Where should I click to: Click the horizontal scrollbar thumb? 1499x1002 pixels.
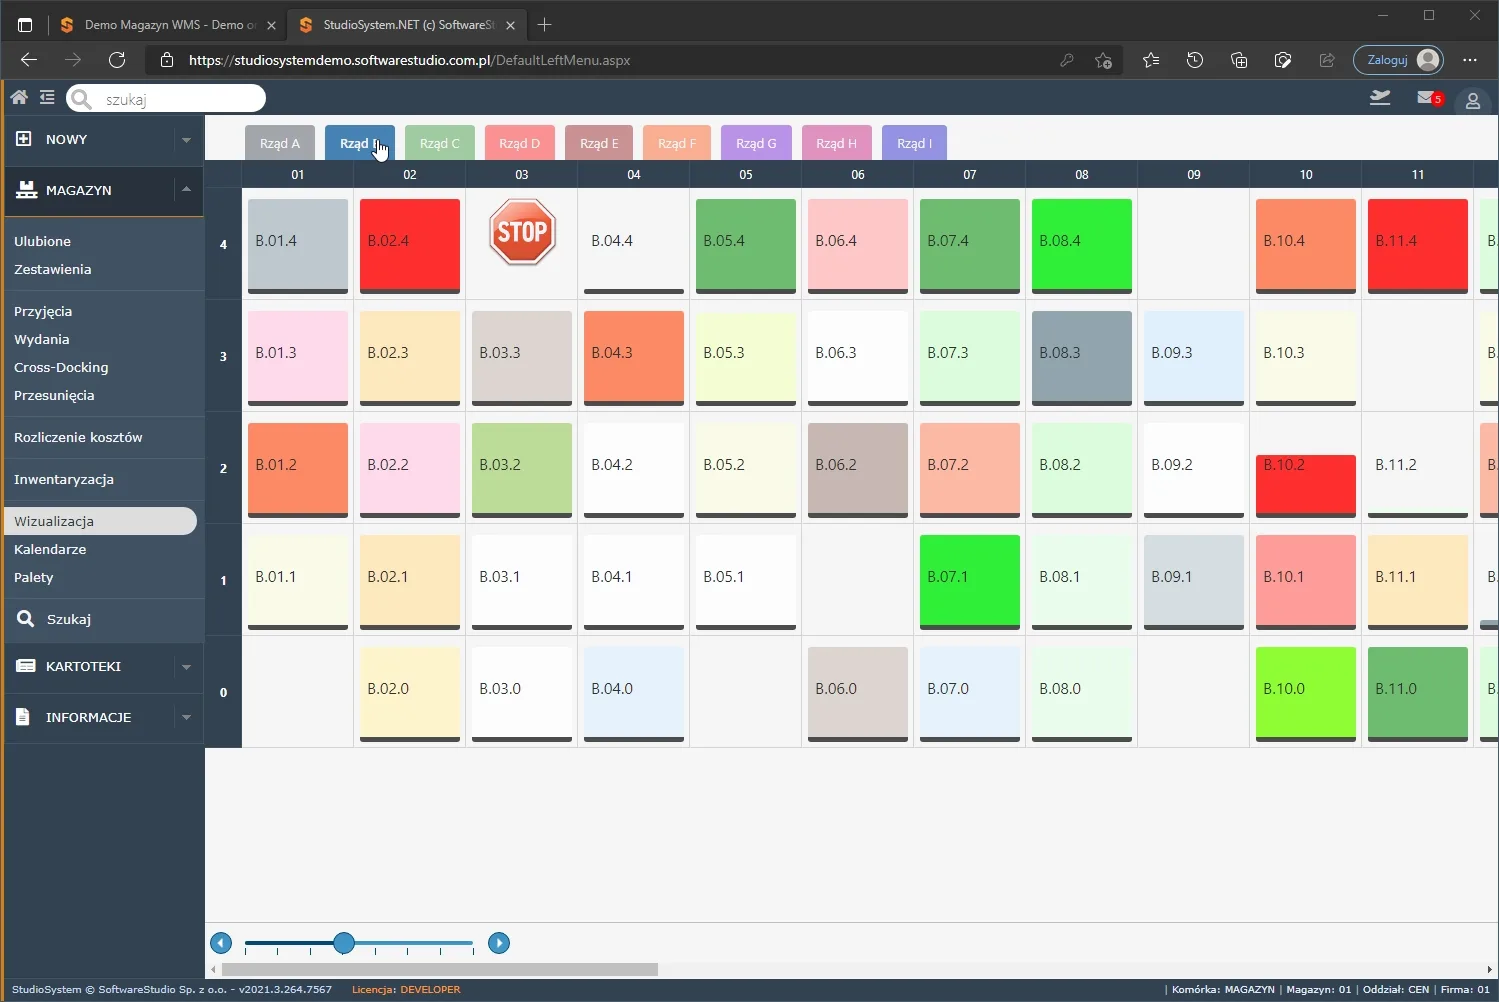click(x=440, y=969)
